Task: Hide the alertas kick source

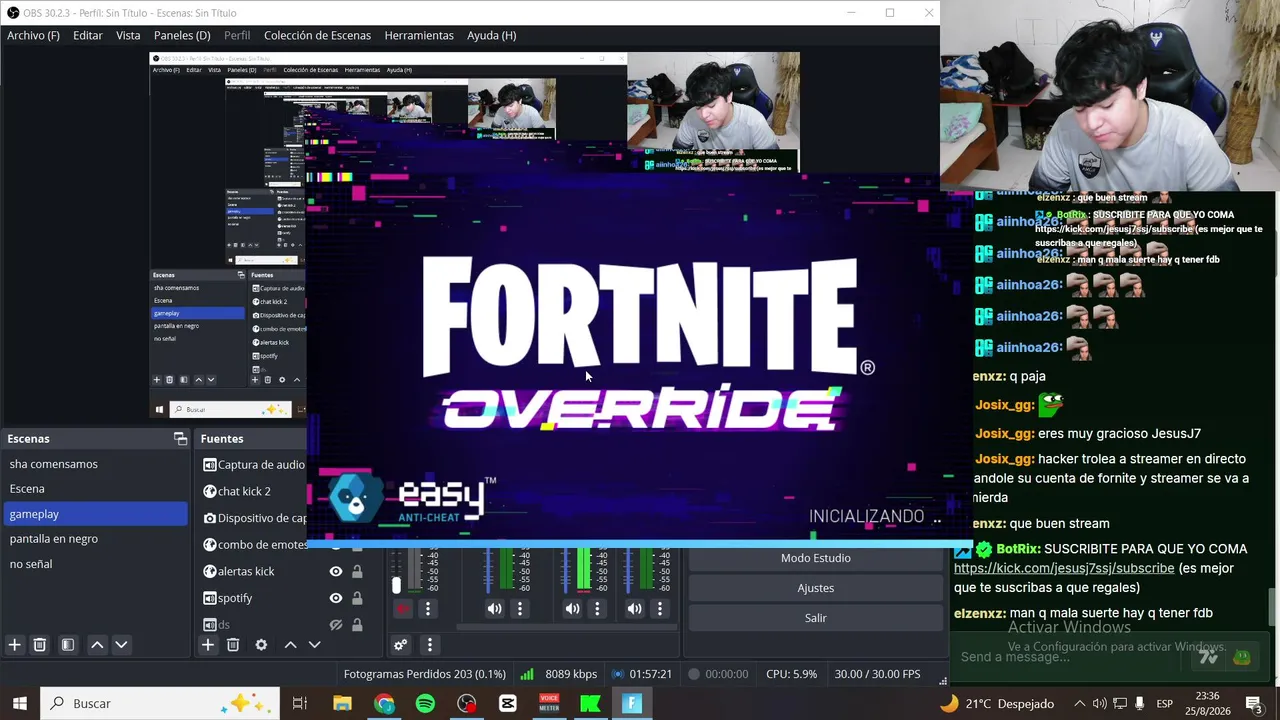Action: pos(336,571)
